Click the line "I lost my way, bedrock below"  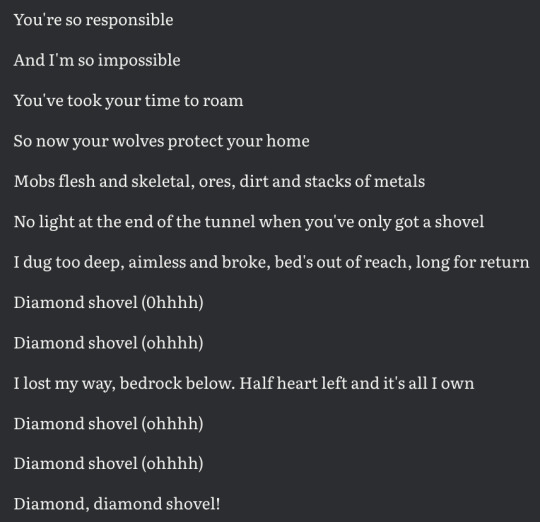(x=244, y=383)
